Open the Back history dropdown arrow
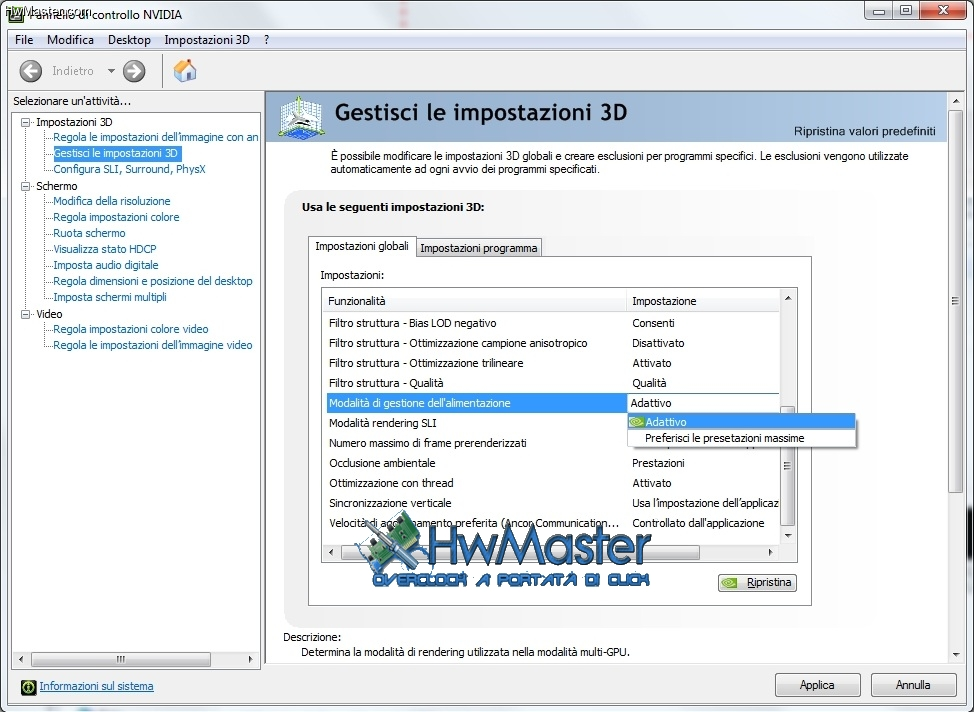 point(111,71)
